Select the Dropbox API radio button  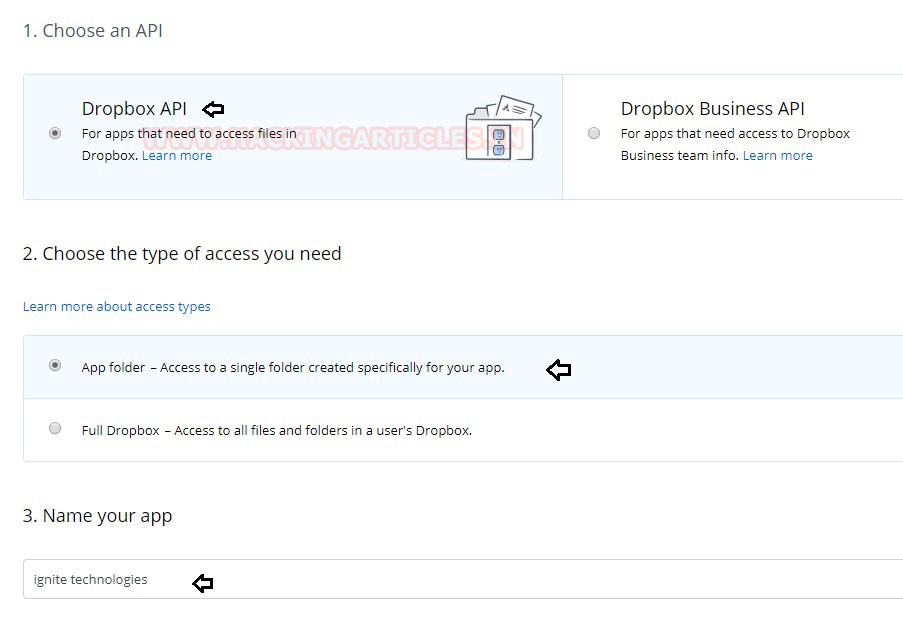(x=55, y=134)
